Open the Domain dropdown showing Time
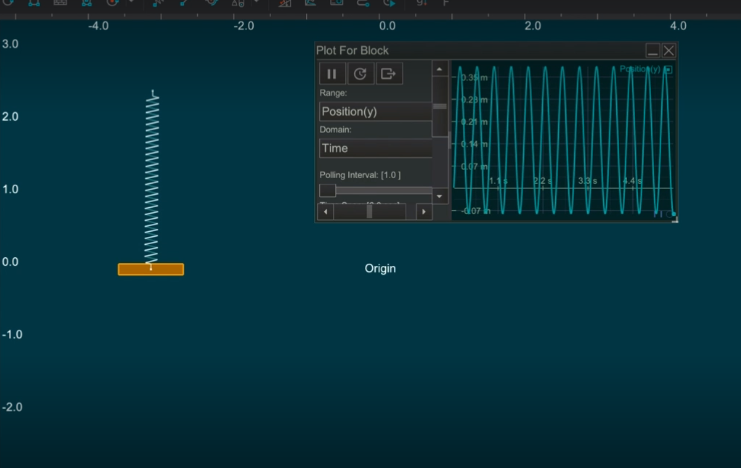 [376, 148]
